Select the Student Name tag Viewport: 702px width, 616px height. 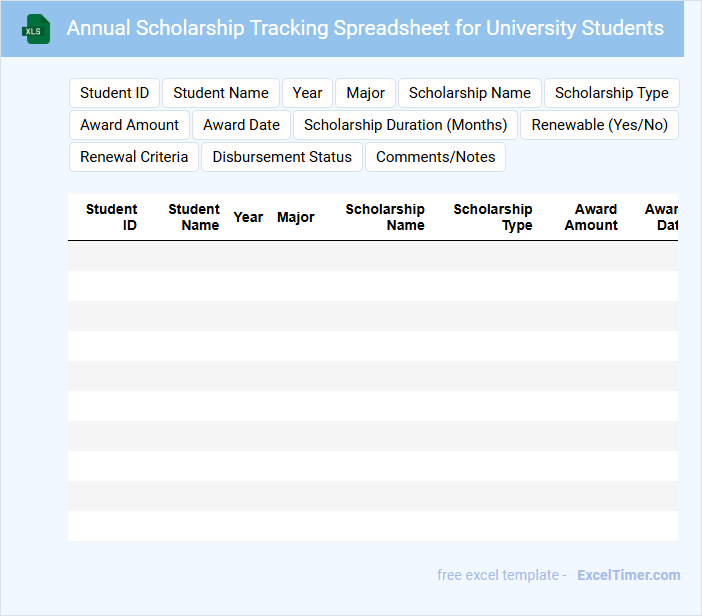tap(221, 93)
